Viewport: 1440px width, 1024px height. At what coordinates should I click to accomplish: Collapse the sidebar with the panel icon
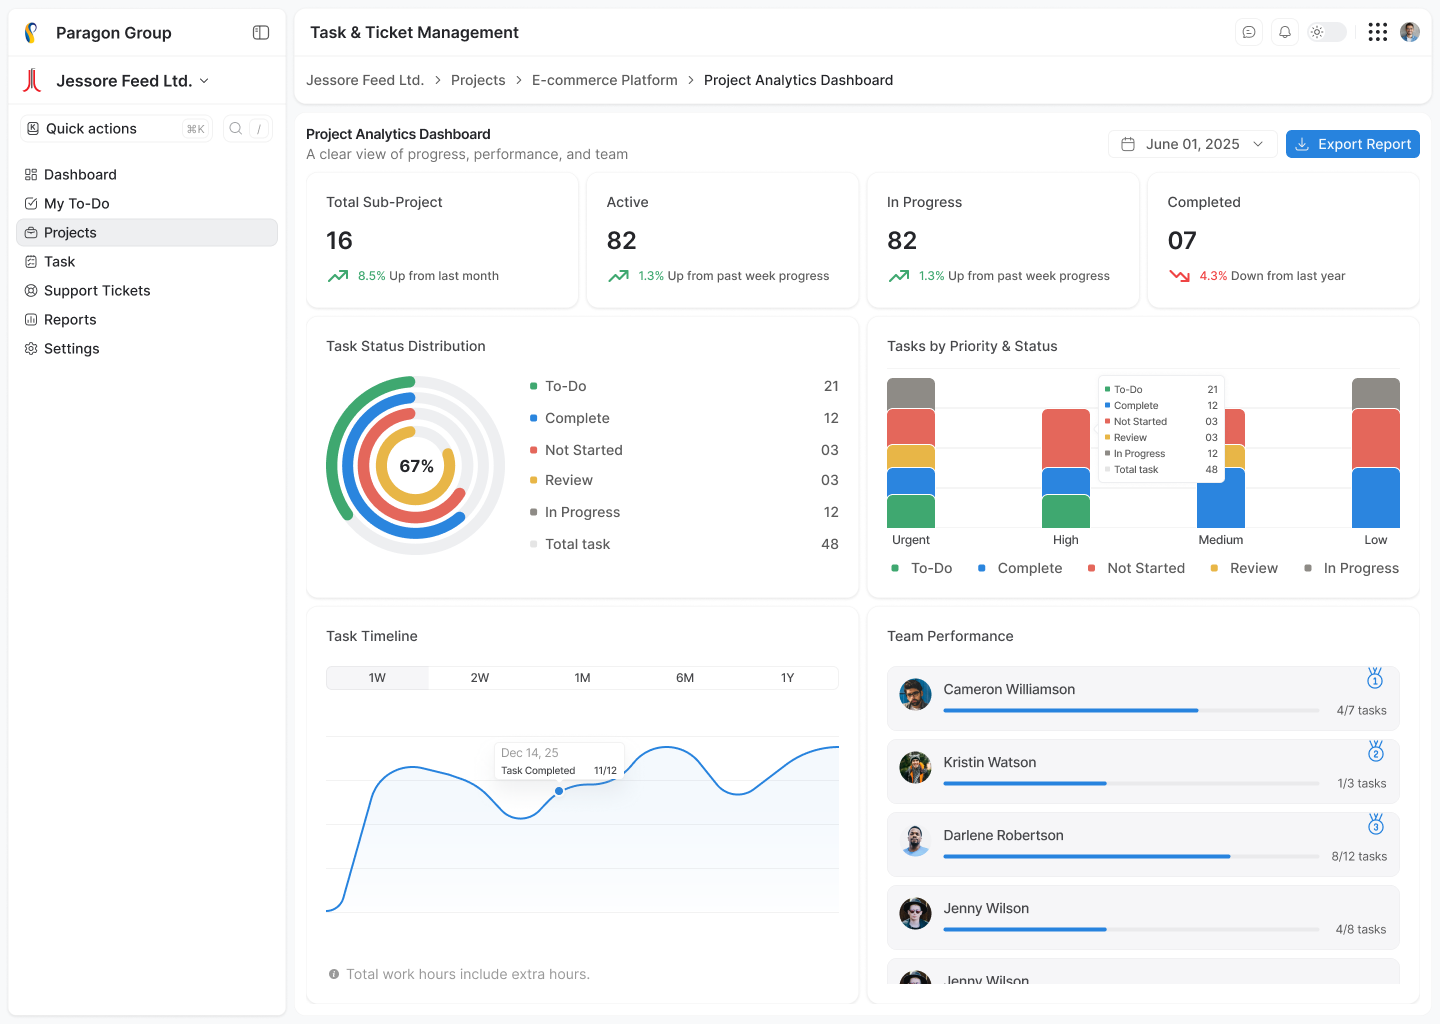pyautogui.click(x=260, y=32)
